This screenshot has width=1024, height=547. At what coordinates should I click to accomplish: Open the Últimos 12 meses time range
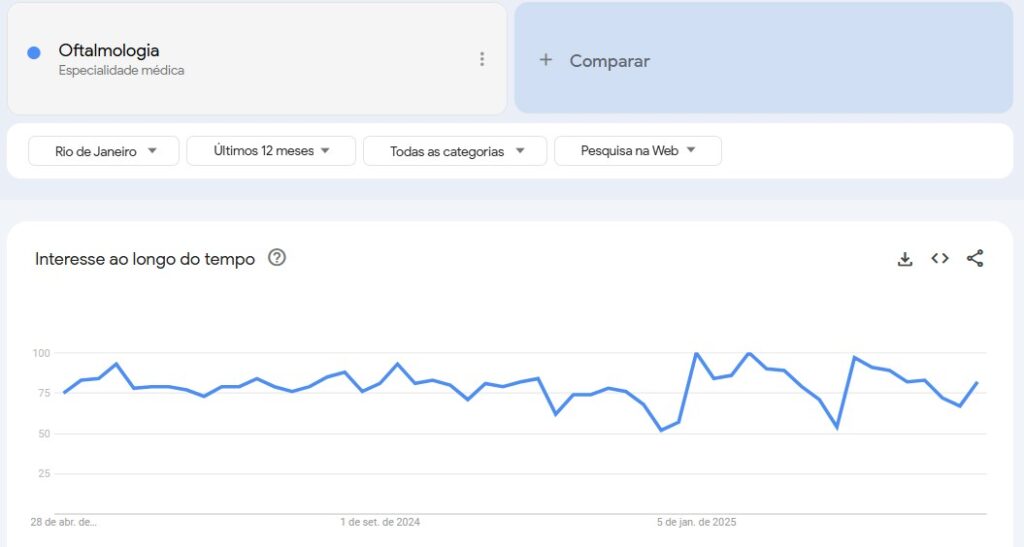(271, 151)
